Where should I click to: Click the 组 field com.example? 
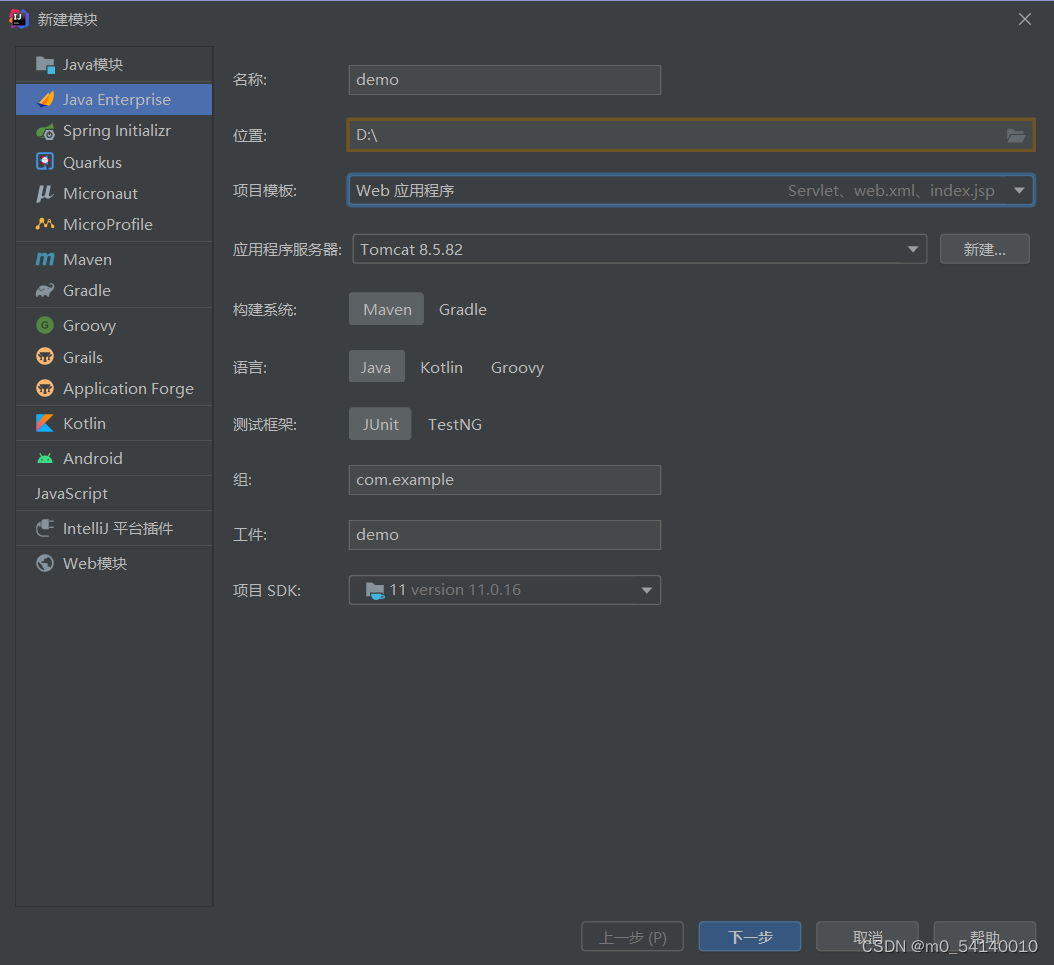coord(504,480)
